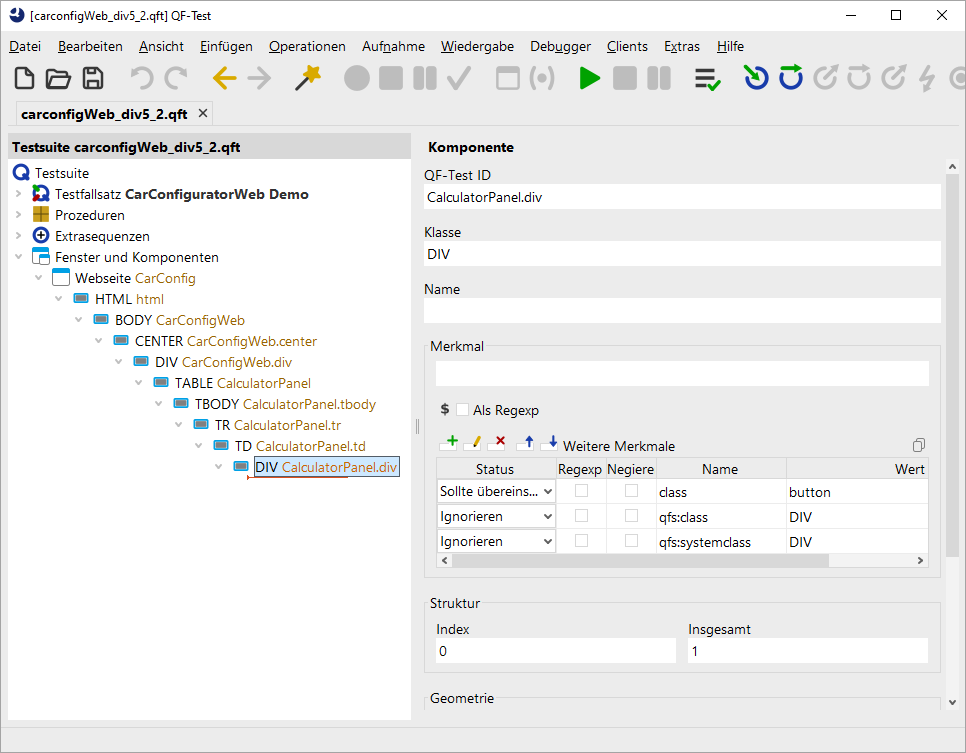Save the test suite with floppy disk icon
The height and width of the screenshot is (753, 966).
point(93,79)
